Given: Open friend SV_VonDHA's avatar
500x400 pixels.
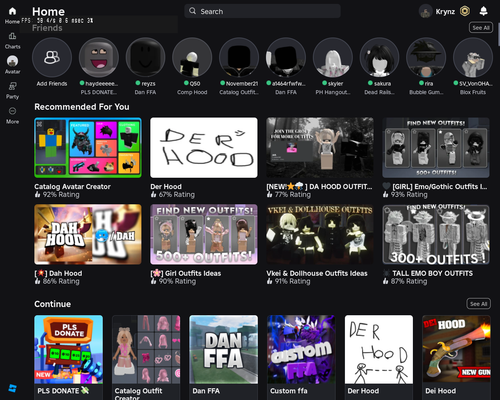Looking at the screenshot, I should pyautogui.click(x=473, y=57).
